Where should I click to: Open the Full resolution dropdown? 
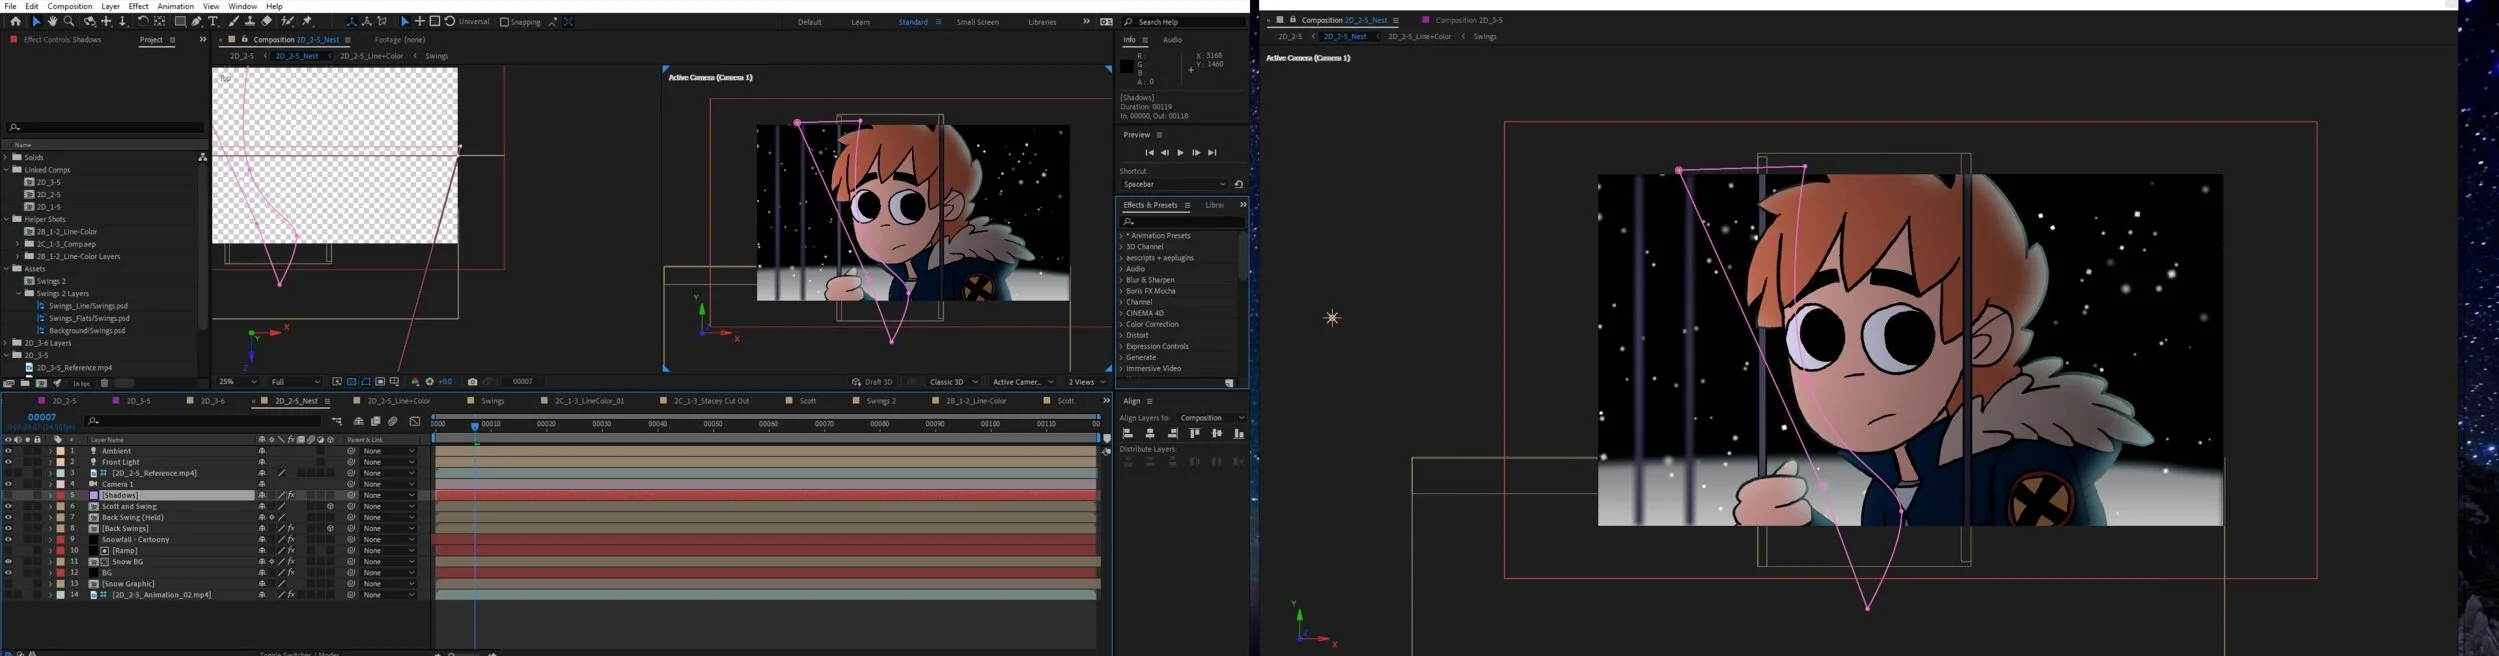pyautogui.click(x=295, y=382)
